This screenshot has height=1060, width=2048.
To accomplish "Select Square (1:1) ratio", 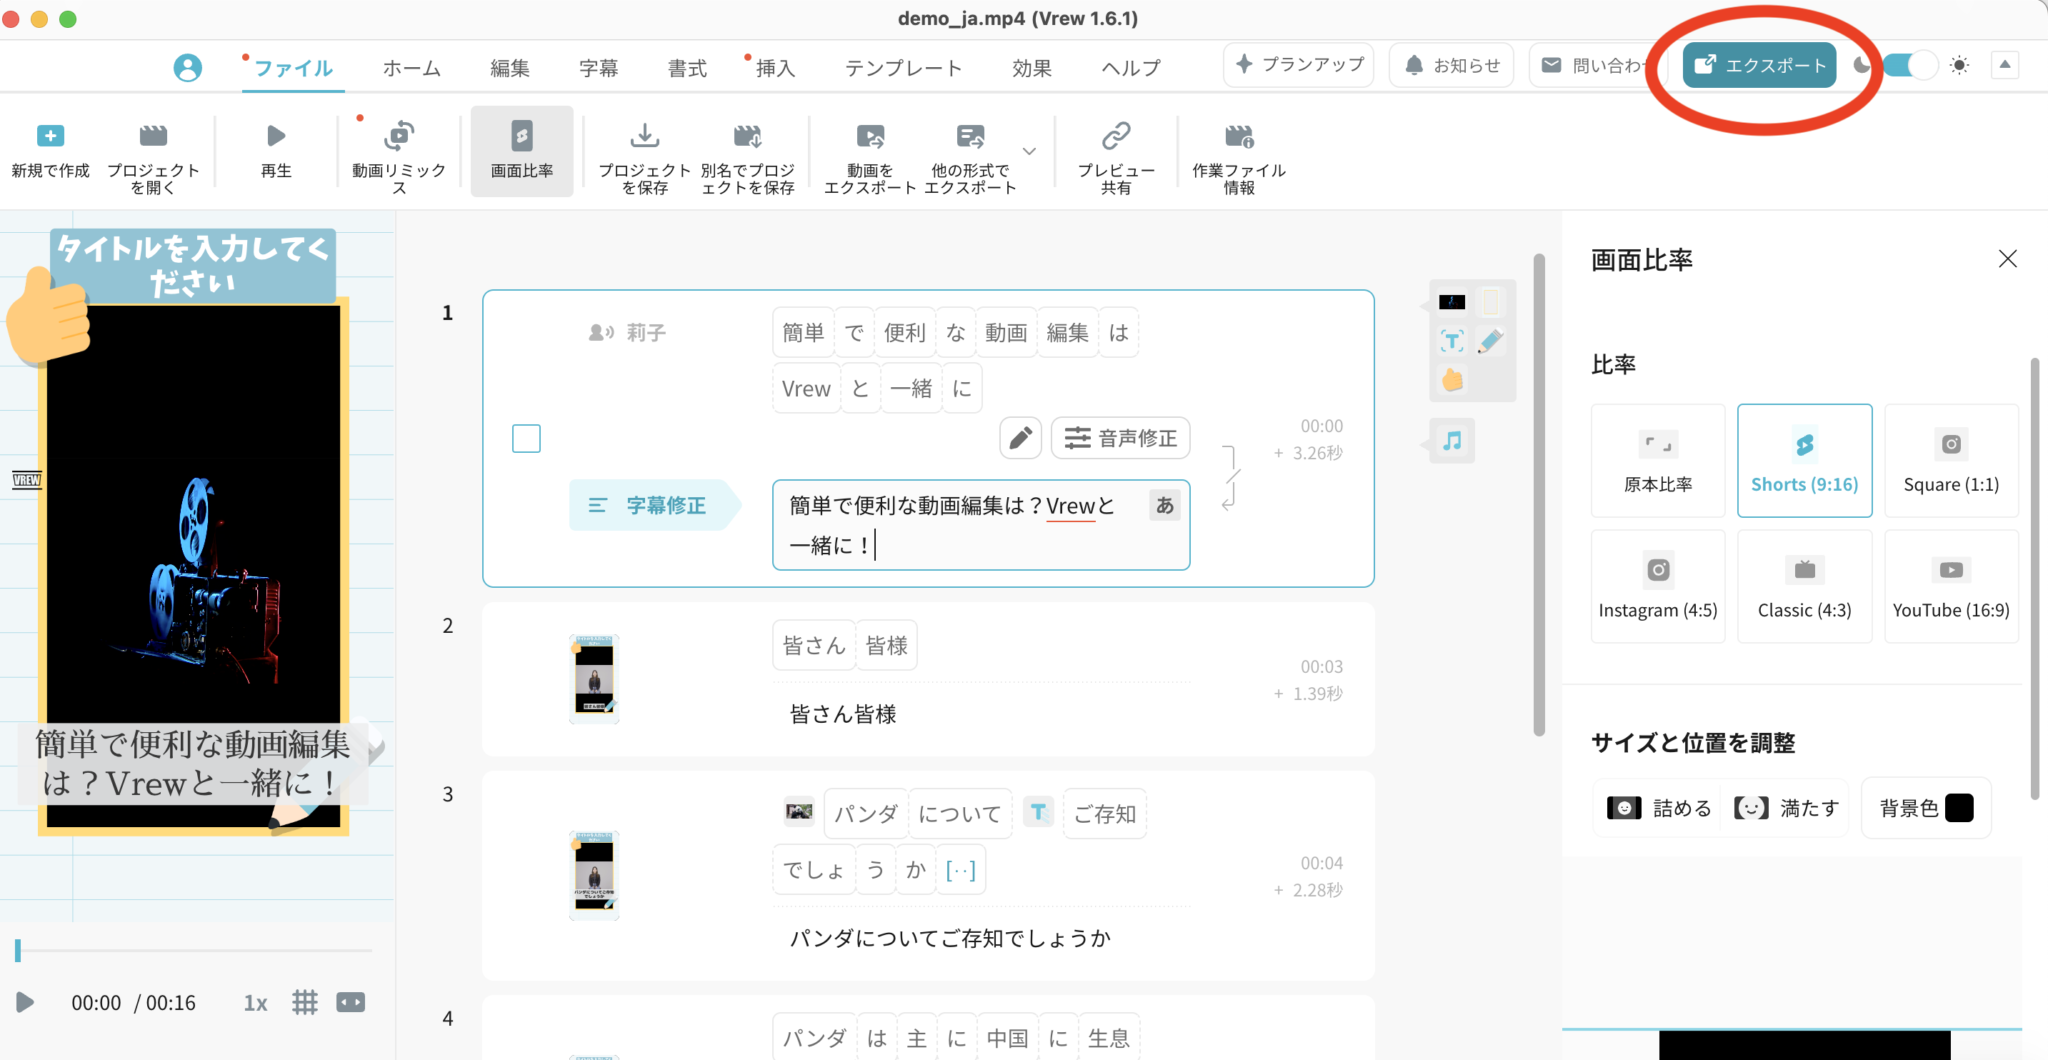I will click(1951, 460).
